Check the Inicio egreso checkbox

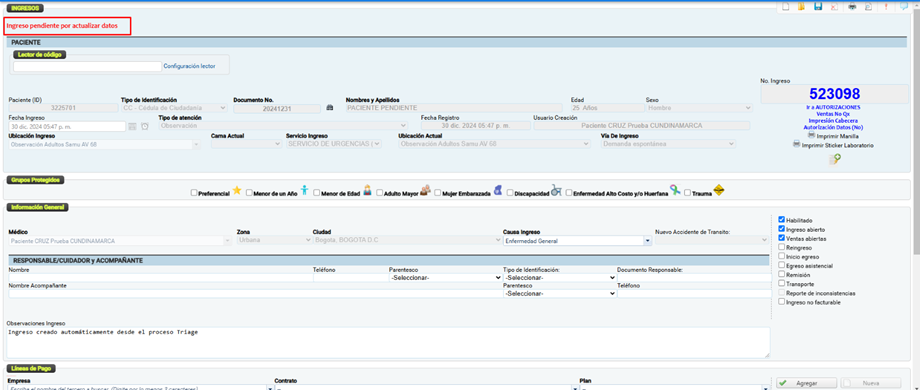[782, 256]
